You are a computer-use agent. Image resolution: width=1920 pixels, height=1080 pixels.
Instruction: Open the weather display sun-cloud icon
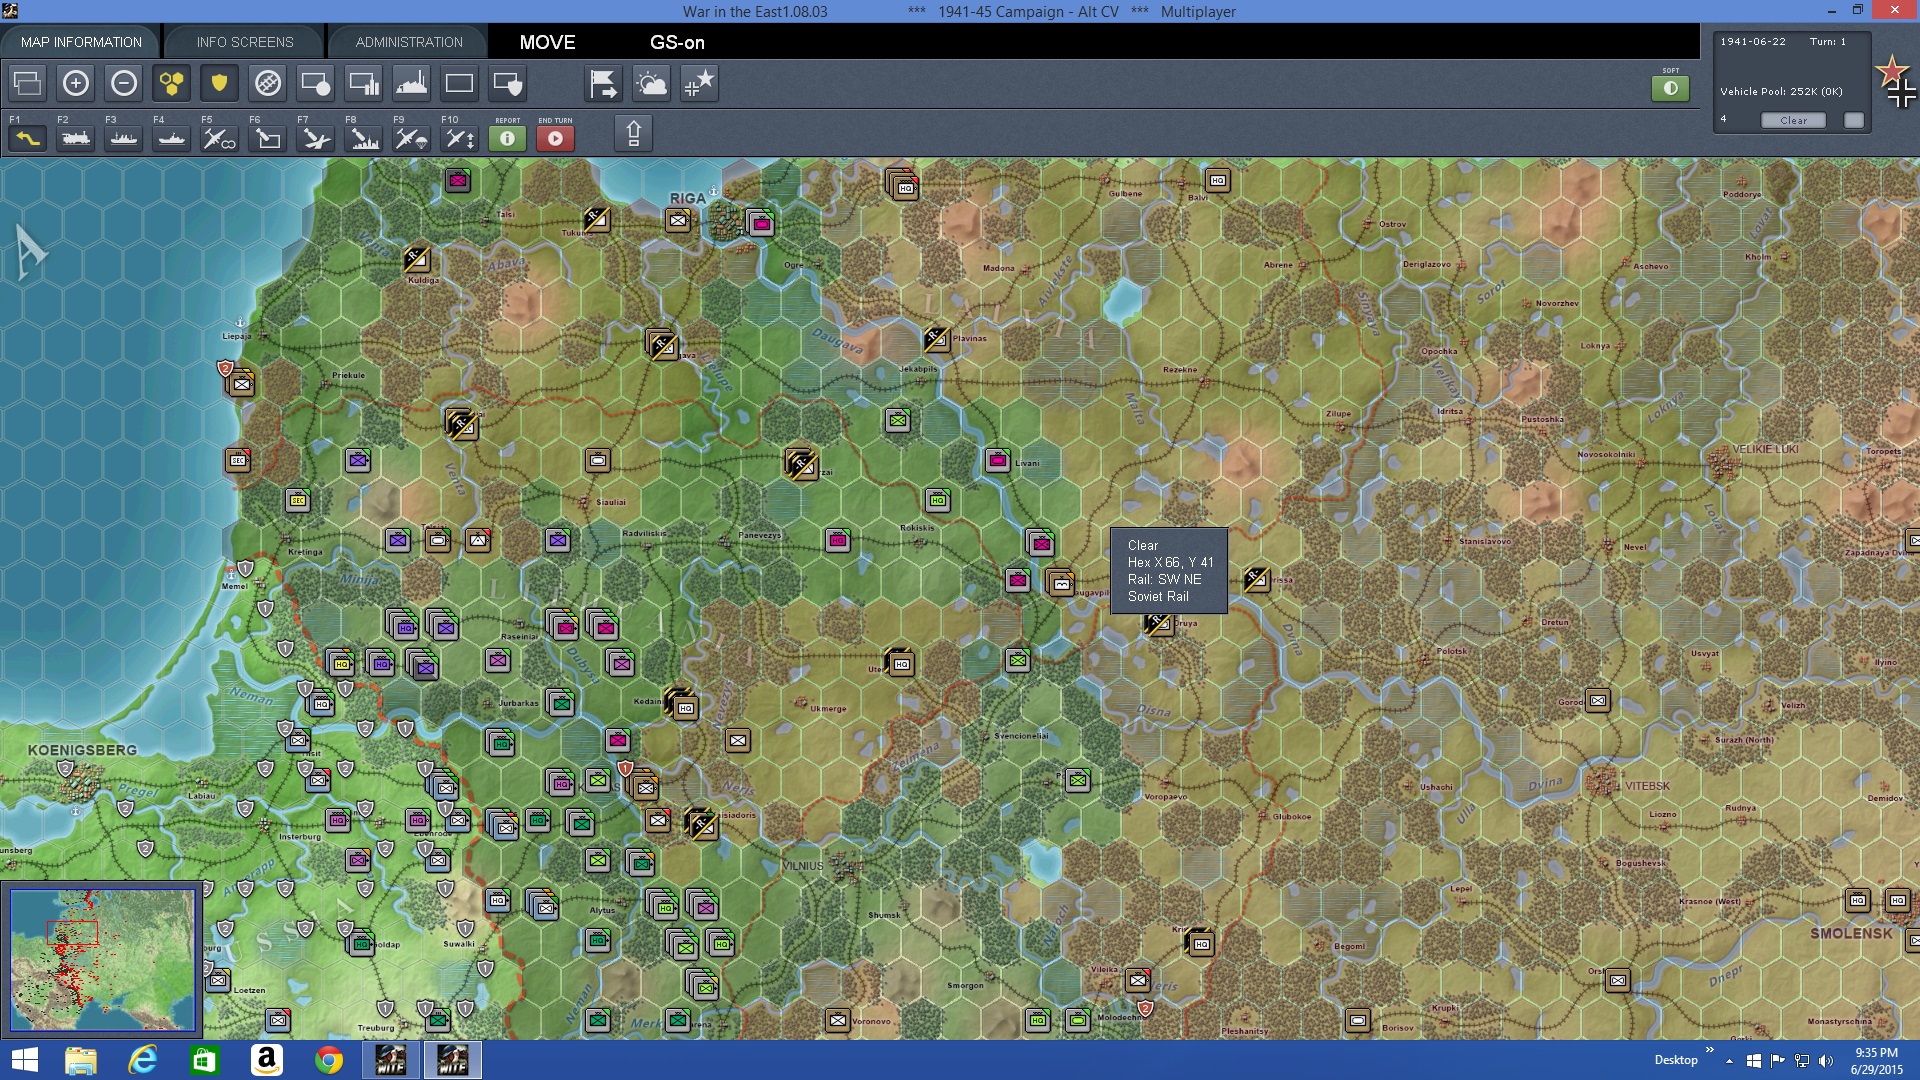651,84
